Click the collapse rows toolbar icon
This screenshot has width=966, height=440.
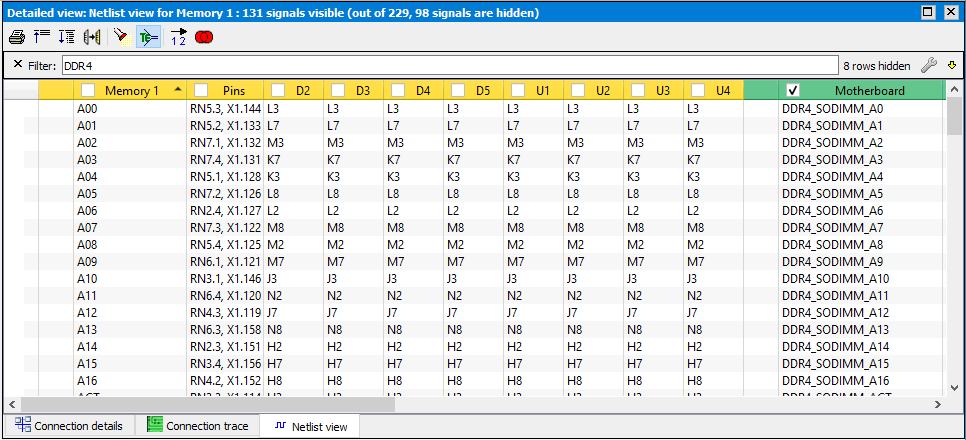coord(42,37)
